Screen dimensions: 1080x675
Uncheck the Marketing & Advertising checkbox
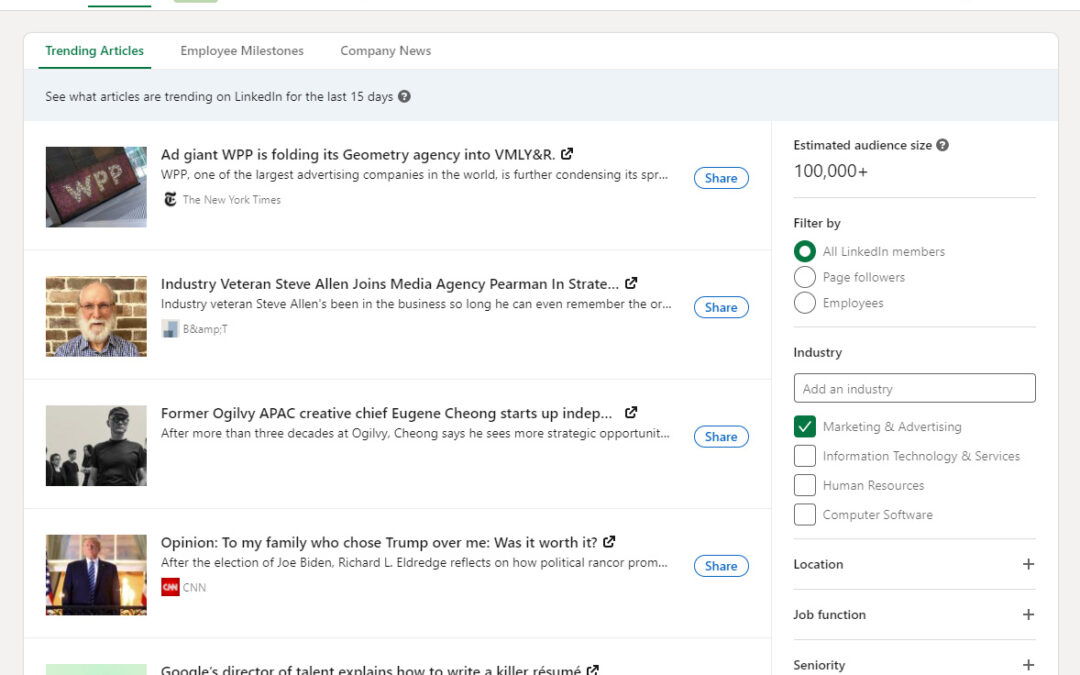coord(804,427)
